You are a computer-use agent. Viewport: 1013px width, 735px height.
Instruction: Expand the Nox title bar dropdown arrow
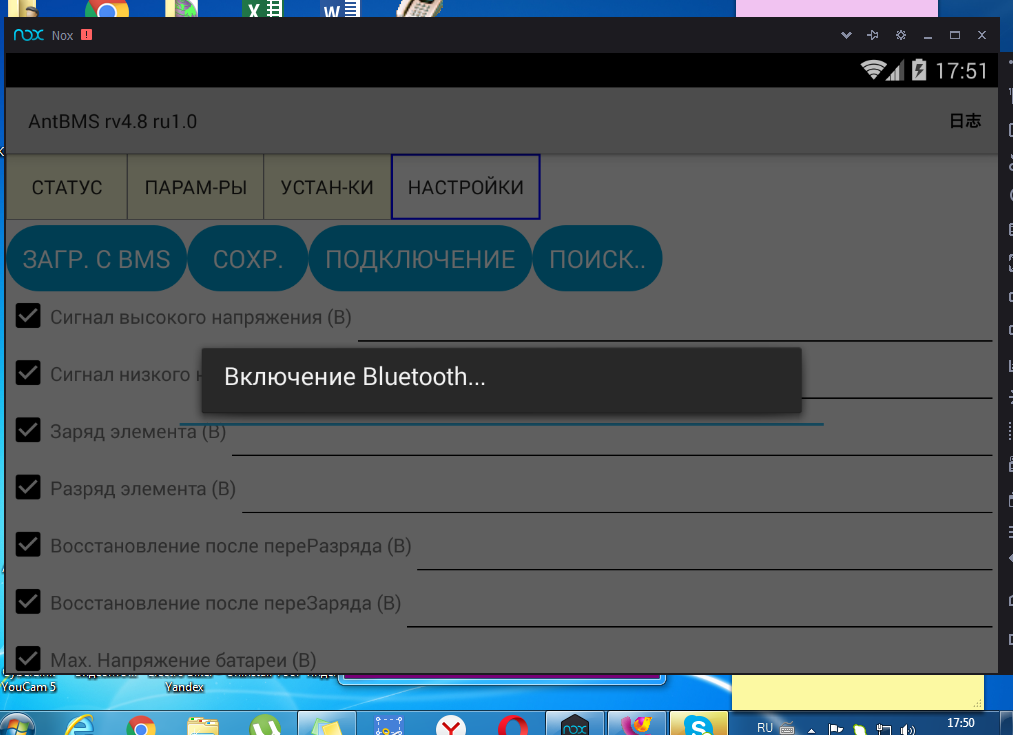click(846, 35)
